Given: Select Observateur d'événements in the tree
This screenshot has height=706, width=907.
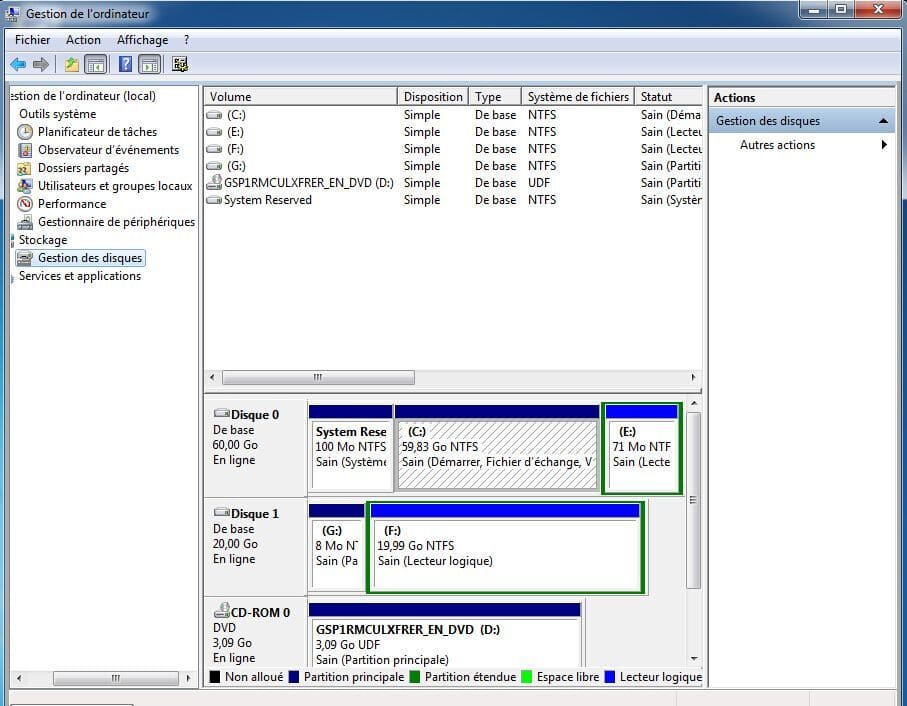Looking at the screenshot, I should point(108,150).
